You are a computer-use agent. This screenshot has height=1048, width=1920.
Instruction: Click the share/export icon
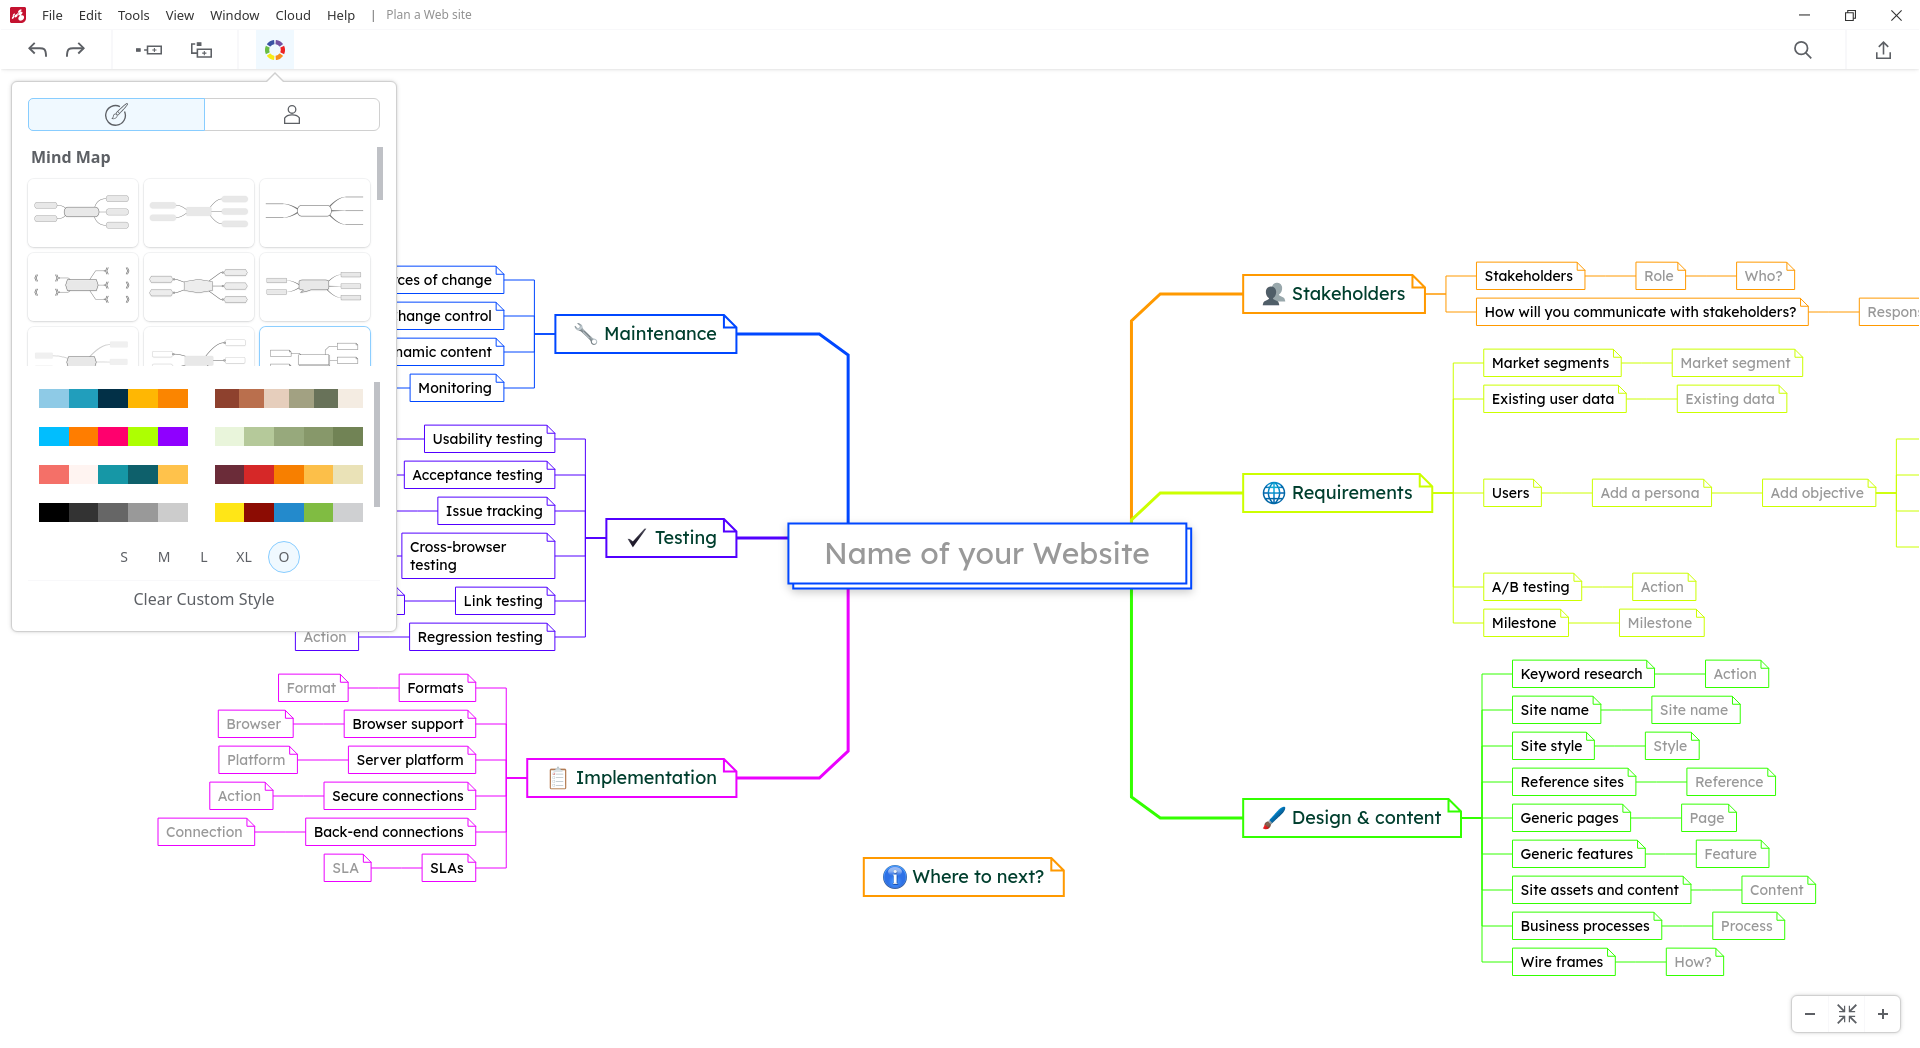click(x=1883, y=50)
